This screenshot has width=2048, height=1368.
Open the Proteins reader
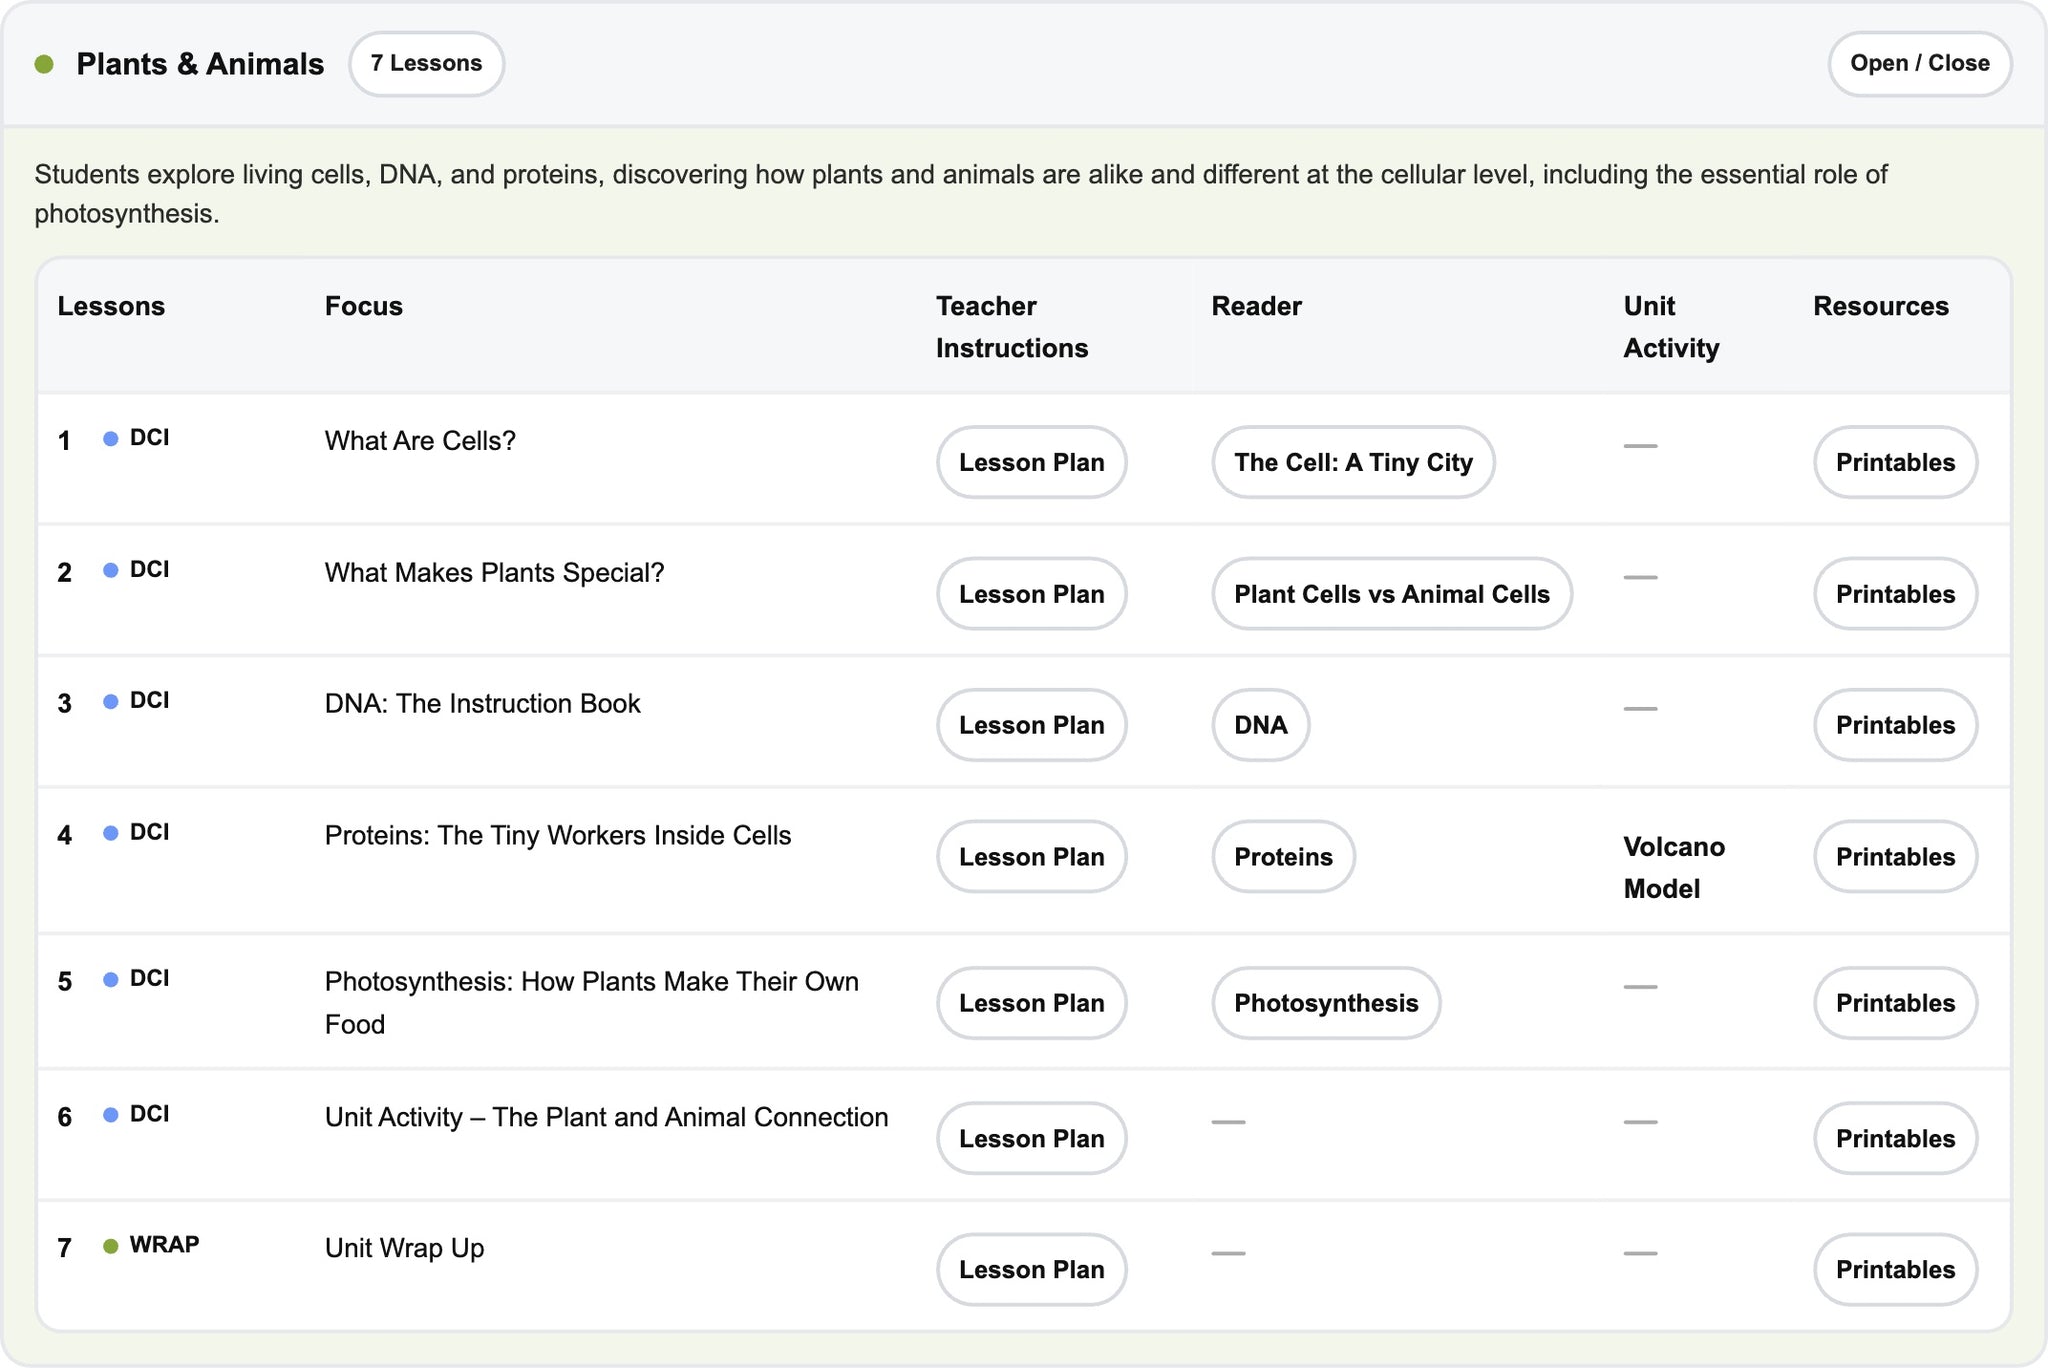point(1283,857)
